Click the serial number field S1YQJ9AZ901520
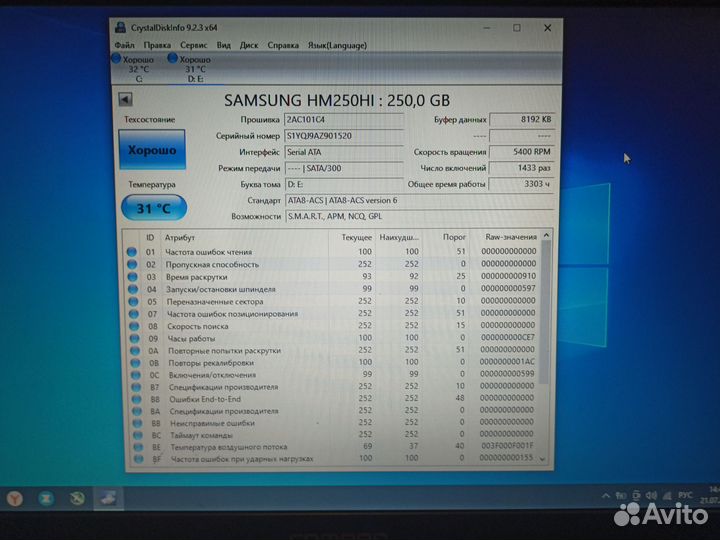720x540 pixels. pyautogui.click(x=343, y=136)
